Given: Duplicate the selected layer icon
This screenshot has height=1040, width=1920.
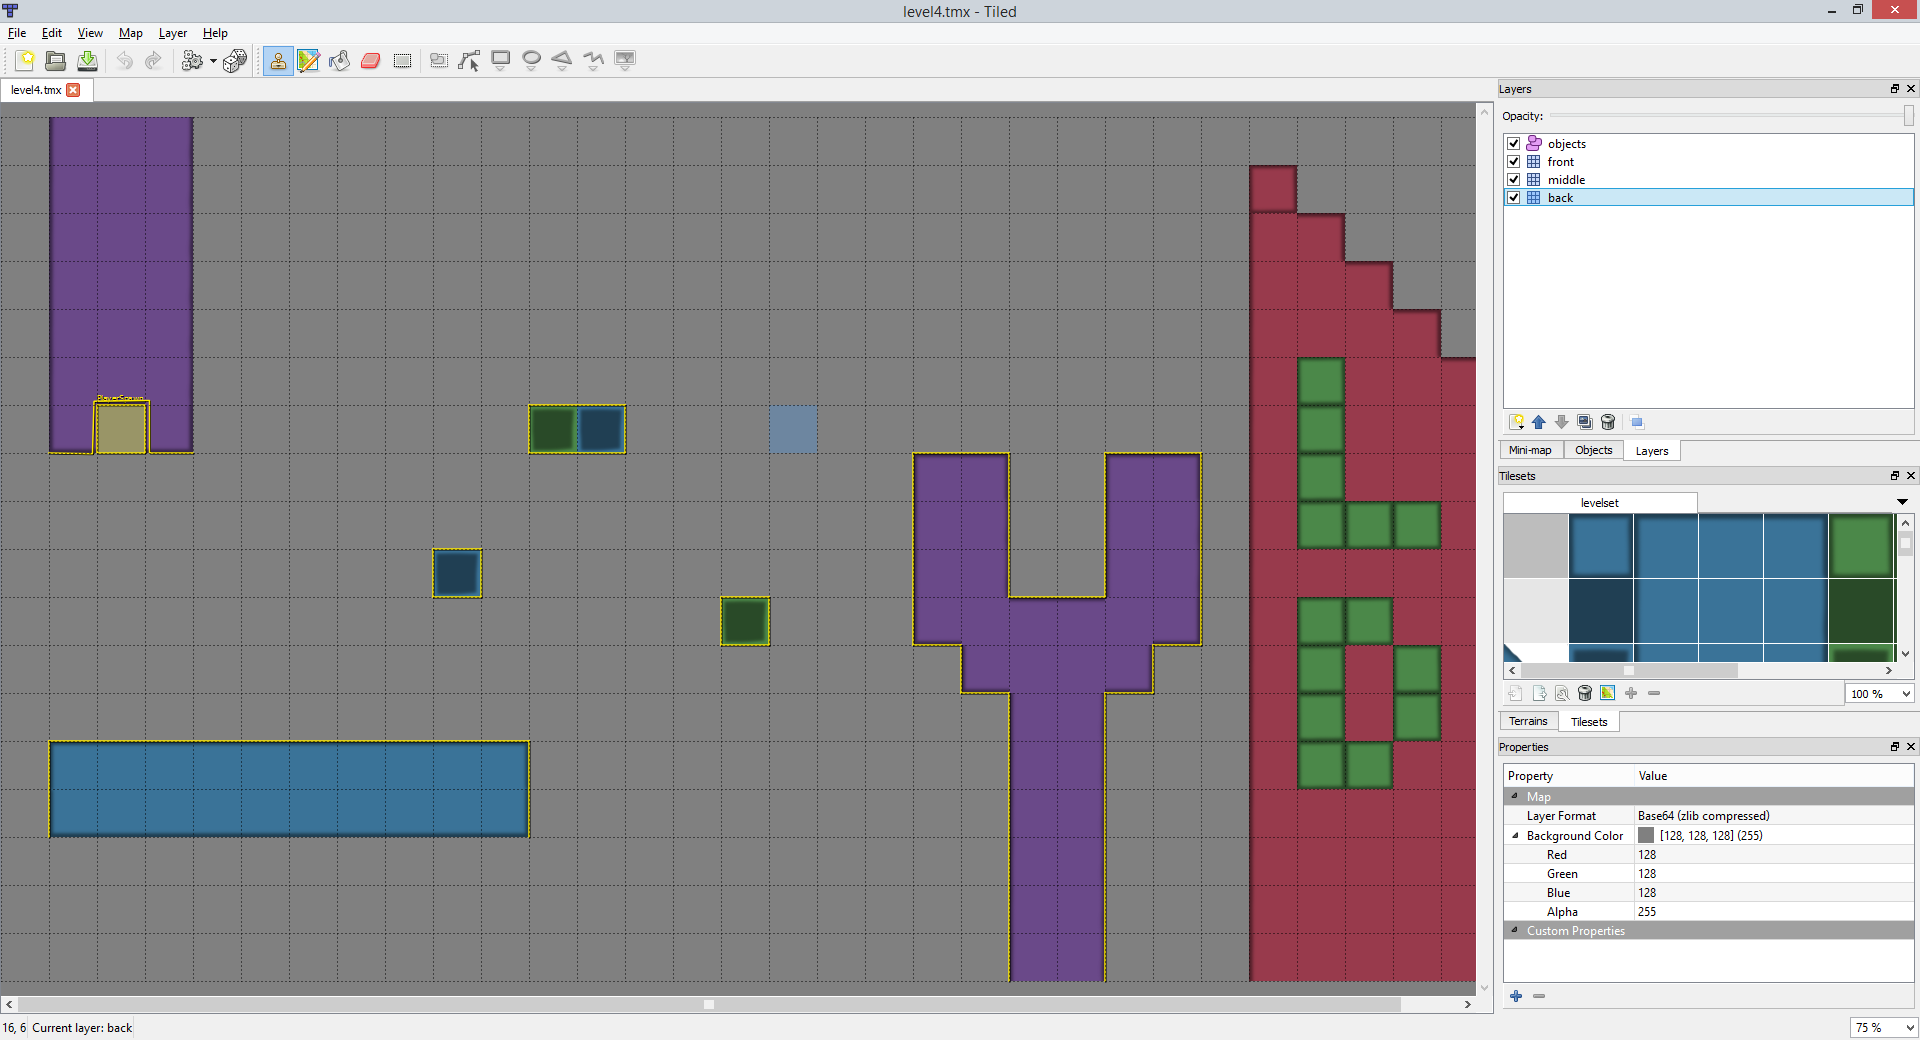Looking at the screenshot, I should [1585, 423].
